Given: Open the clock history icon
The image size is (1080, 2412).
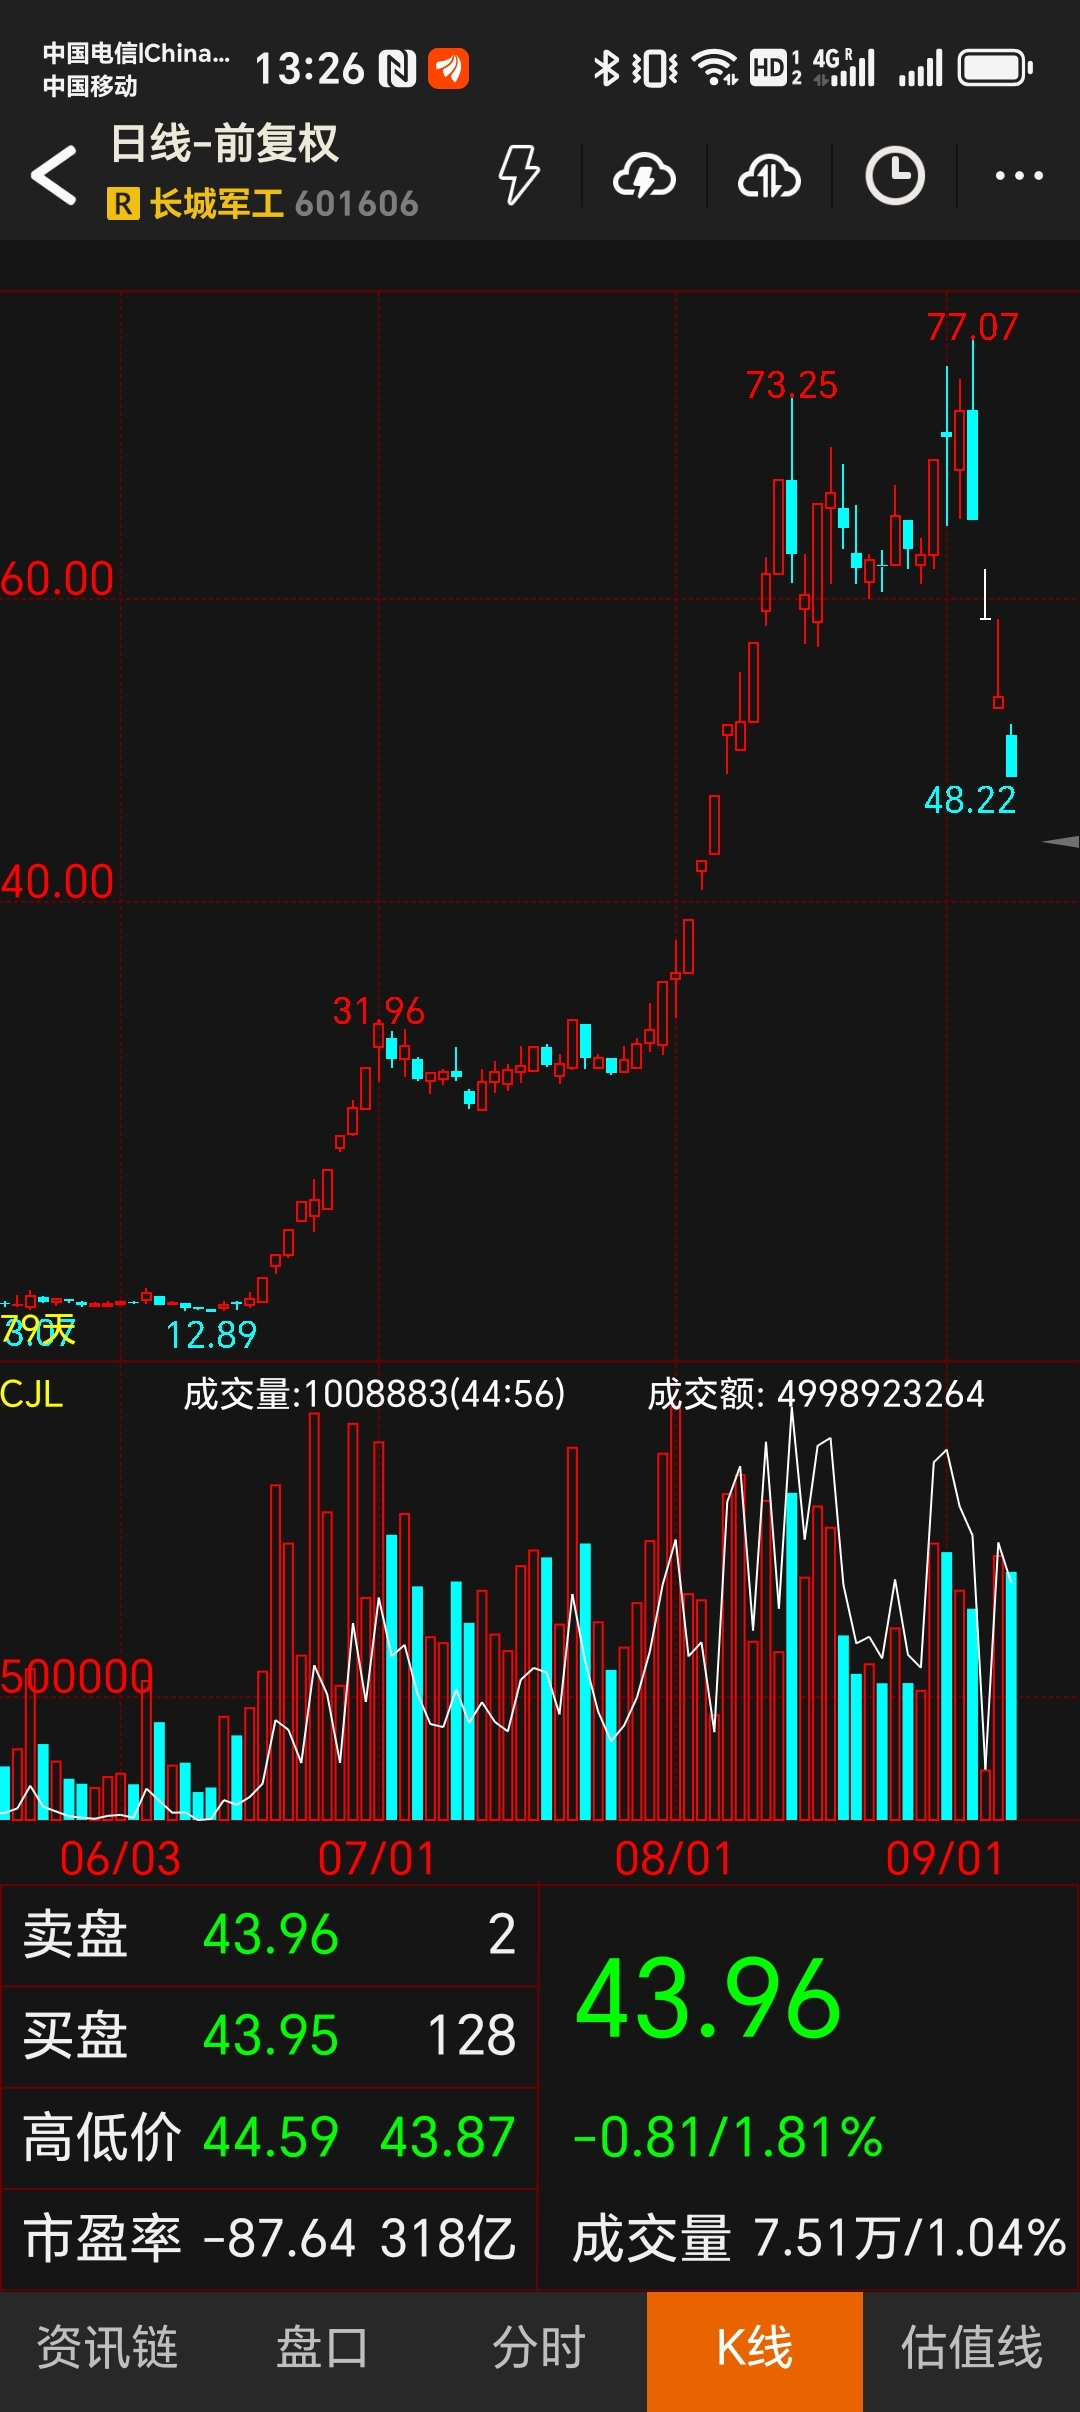Looking at the screenshot, I should (894, 176).
